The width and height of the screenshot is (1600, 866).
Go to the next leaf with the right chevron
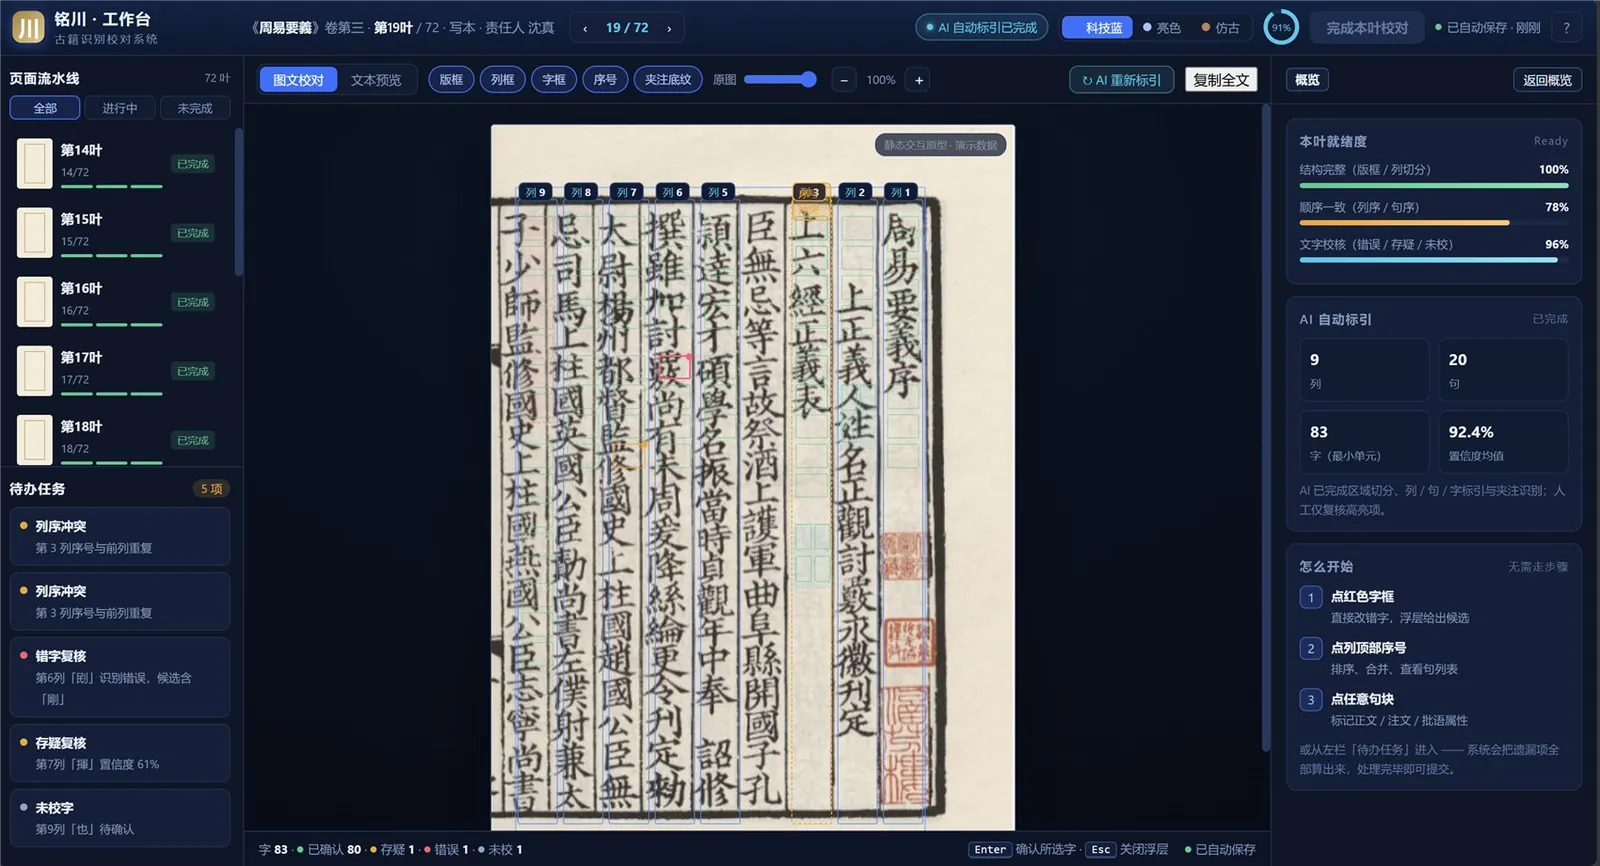pyautogui.click(x=669, y=28)
